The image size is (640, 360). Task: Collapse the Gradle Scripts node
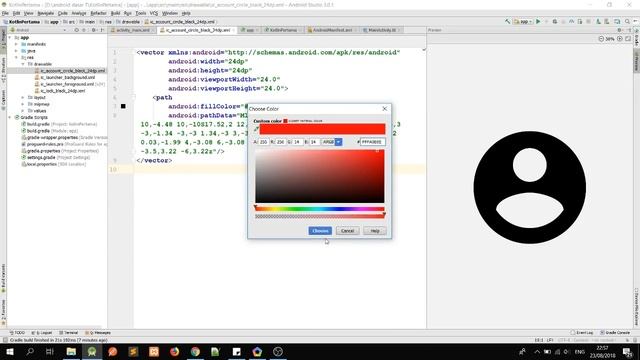point(10,118)
